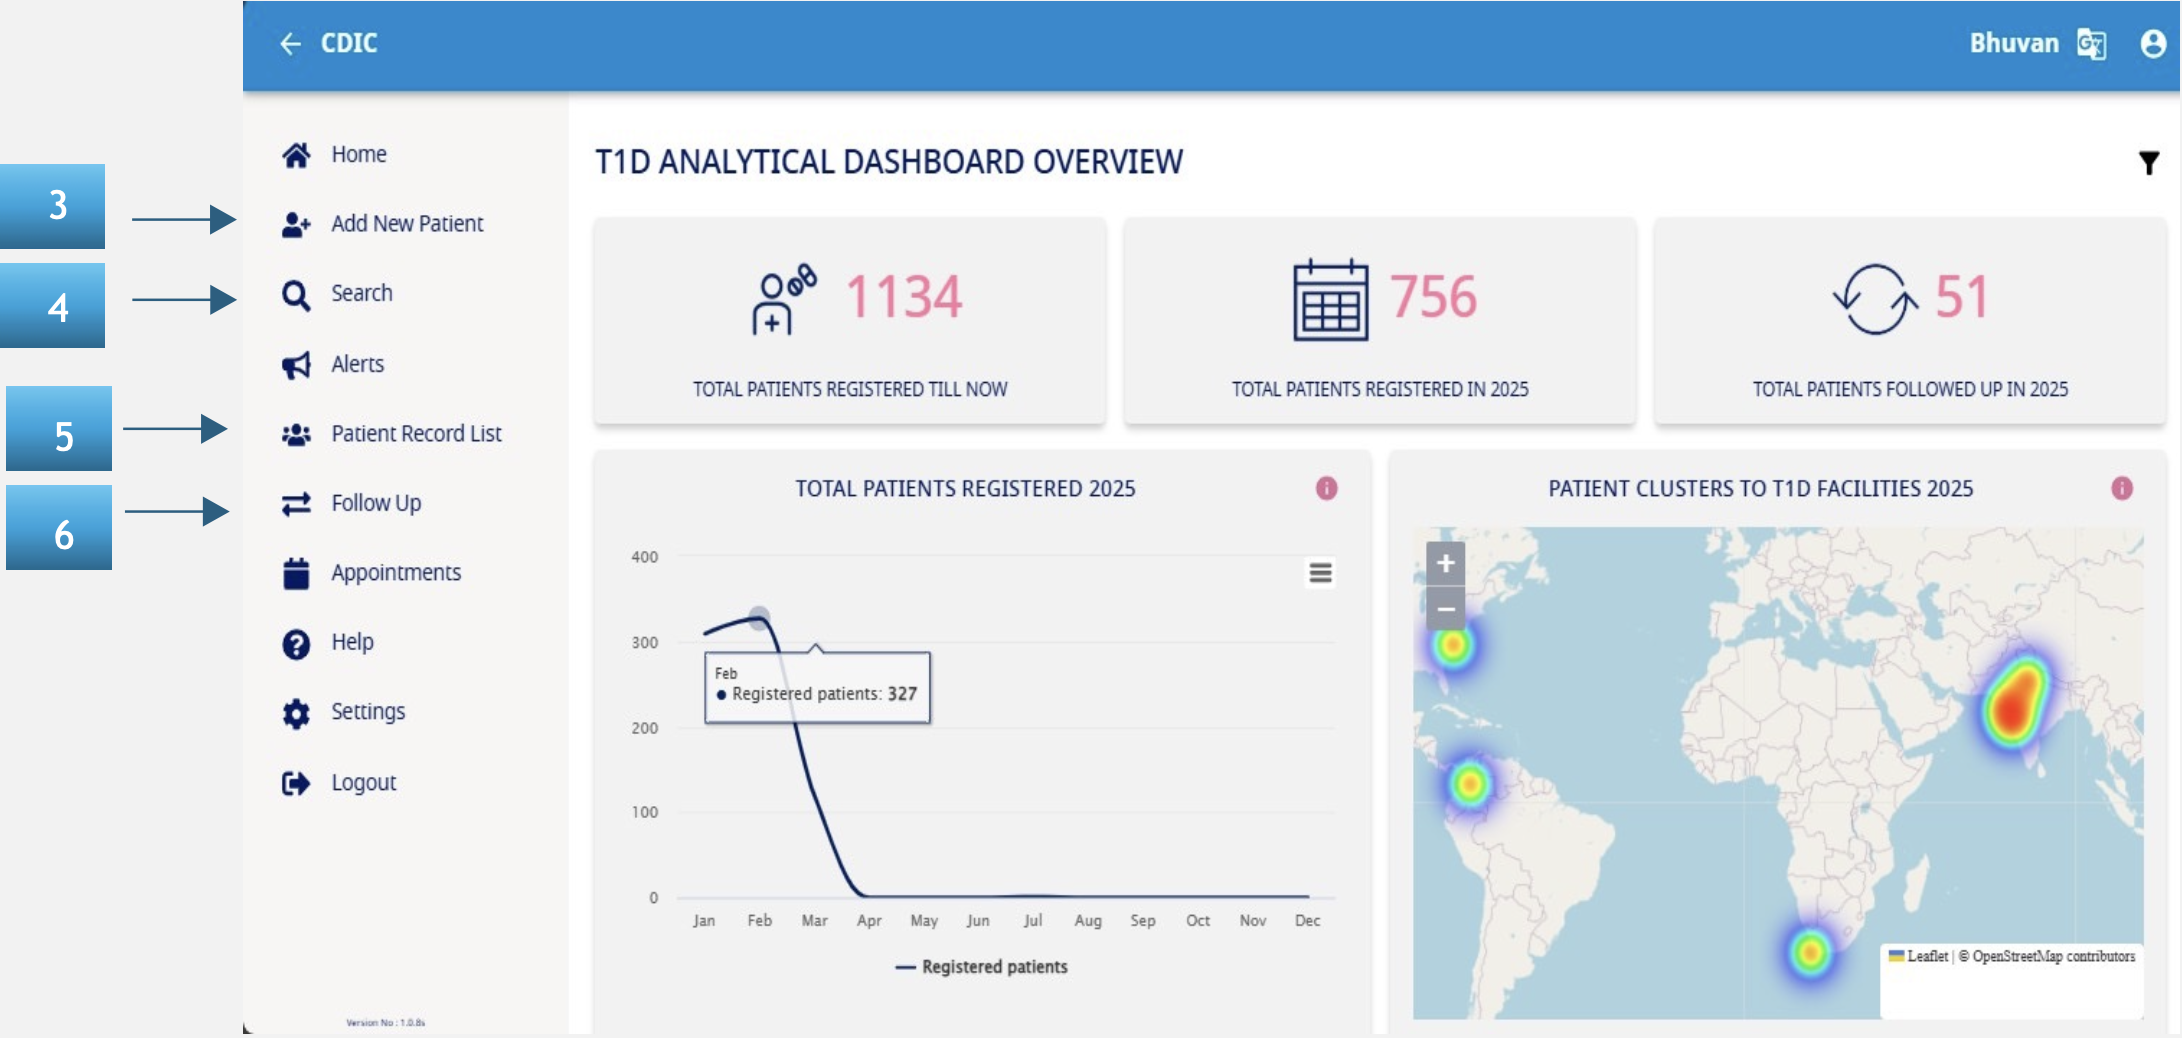The height and width of the screenshot is (1038, 2182).
Task: Open the dashboard filter funnel icon
Action: click(x=2148, y=163)
